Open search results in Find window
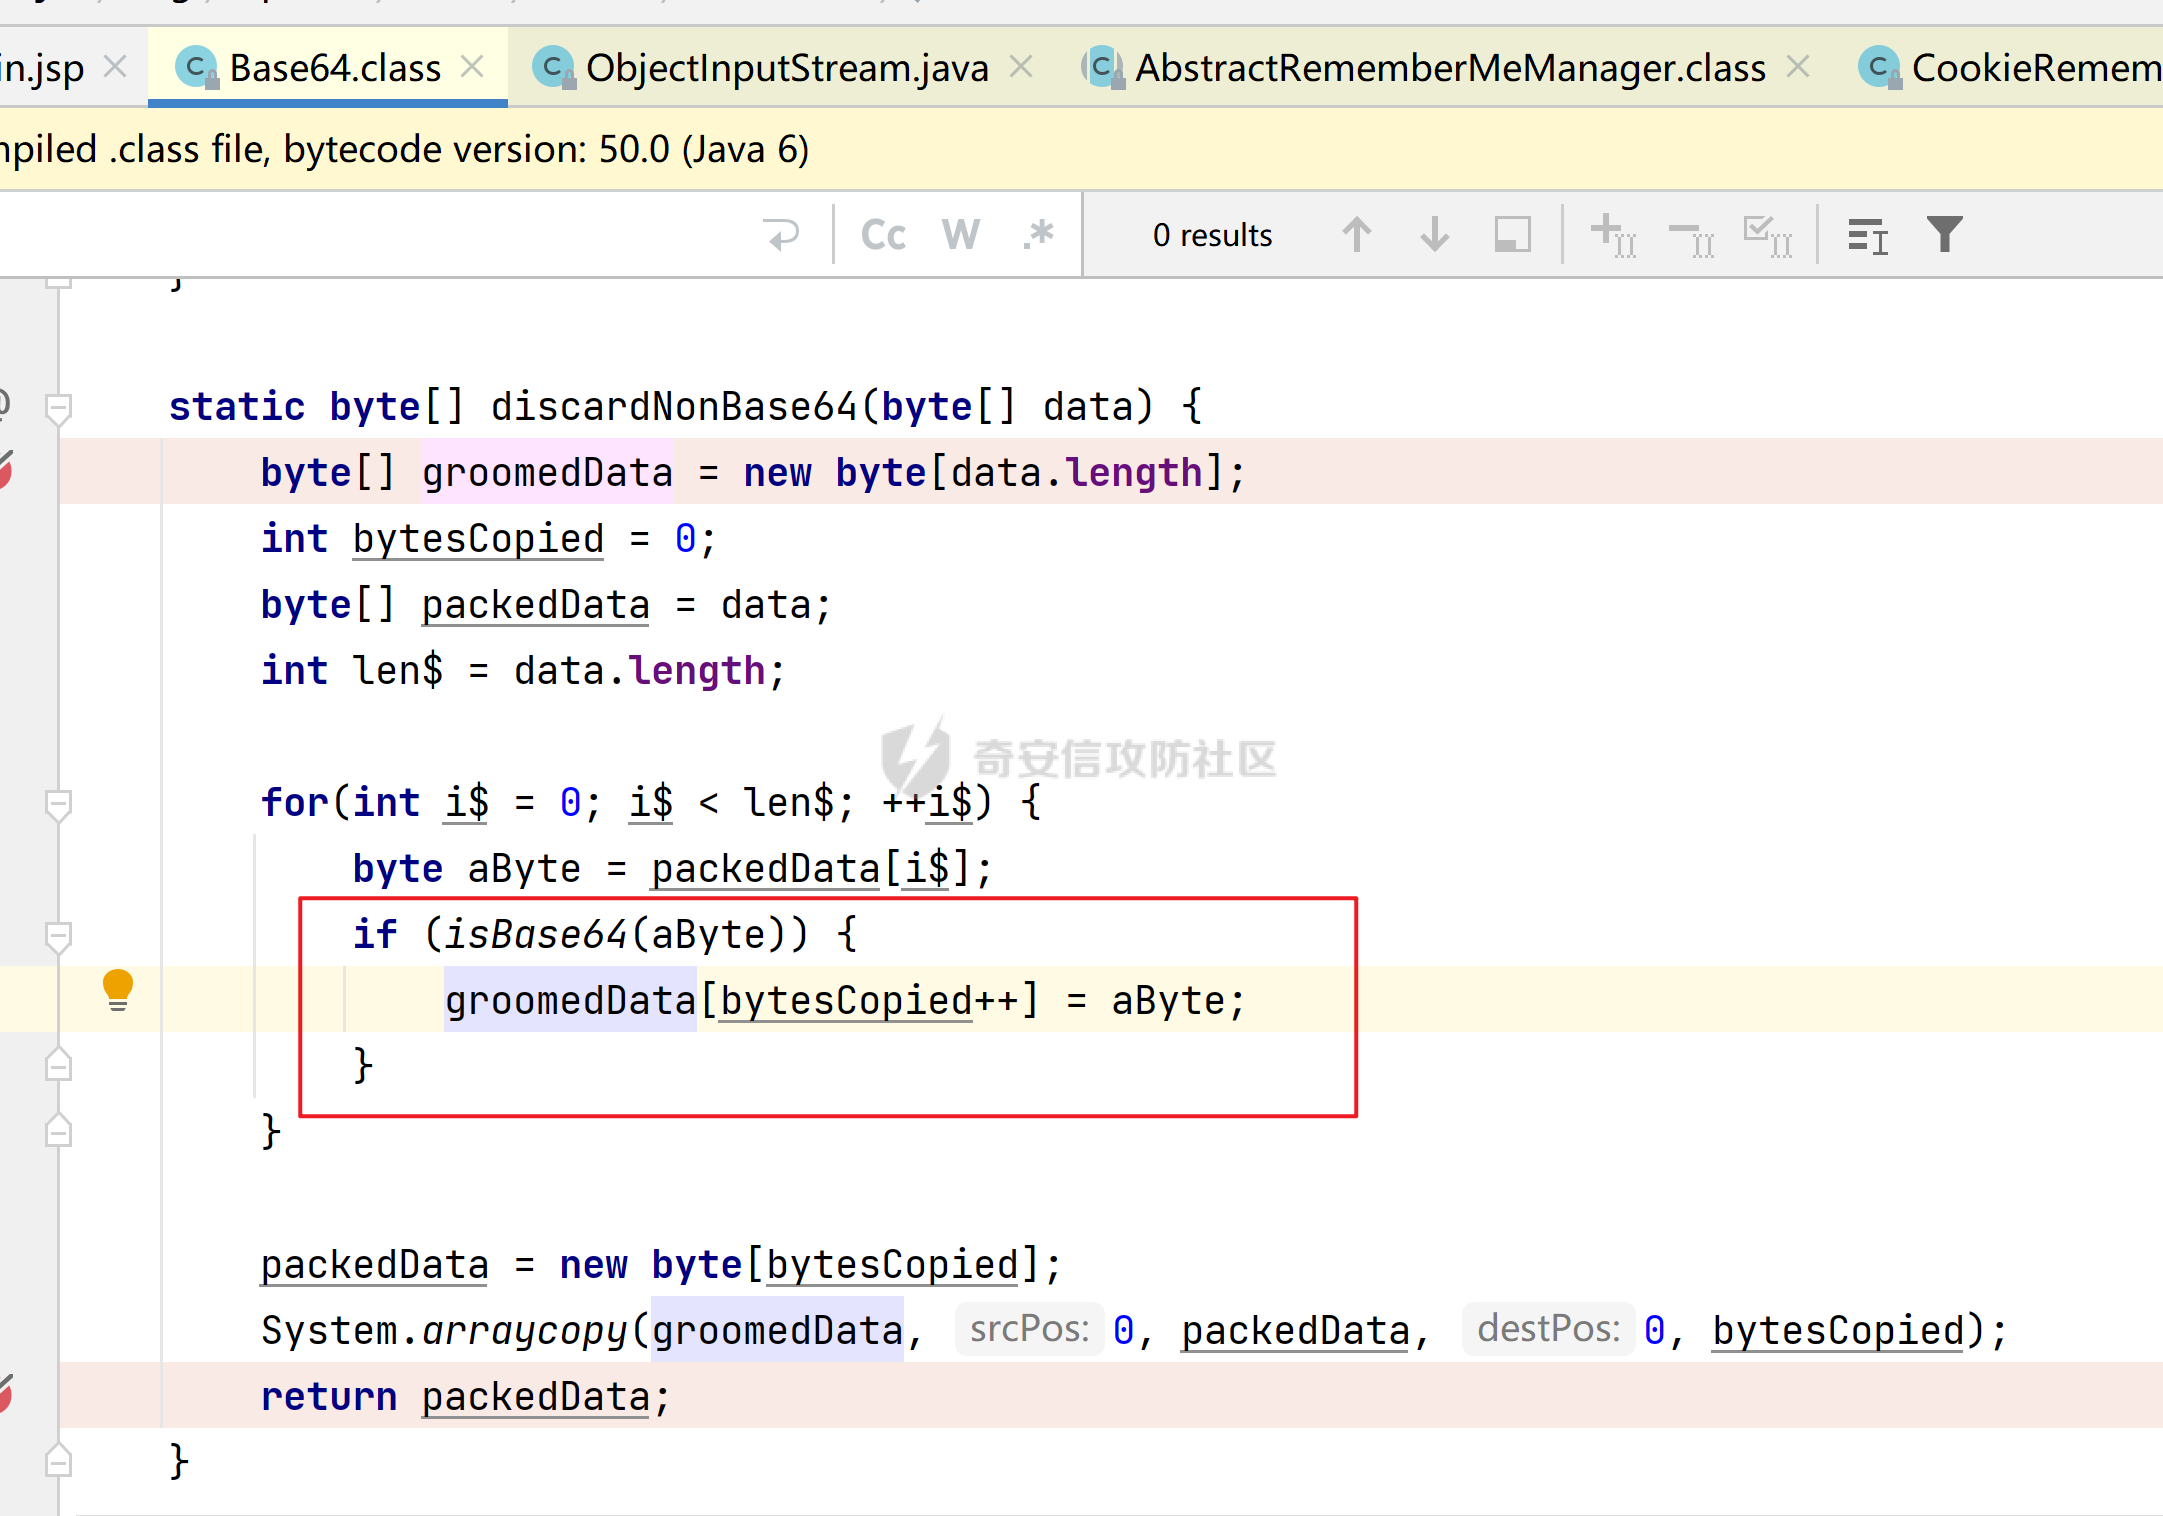The height and width of the screenshot is (1516, 2163). pos(1512,235)
